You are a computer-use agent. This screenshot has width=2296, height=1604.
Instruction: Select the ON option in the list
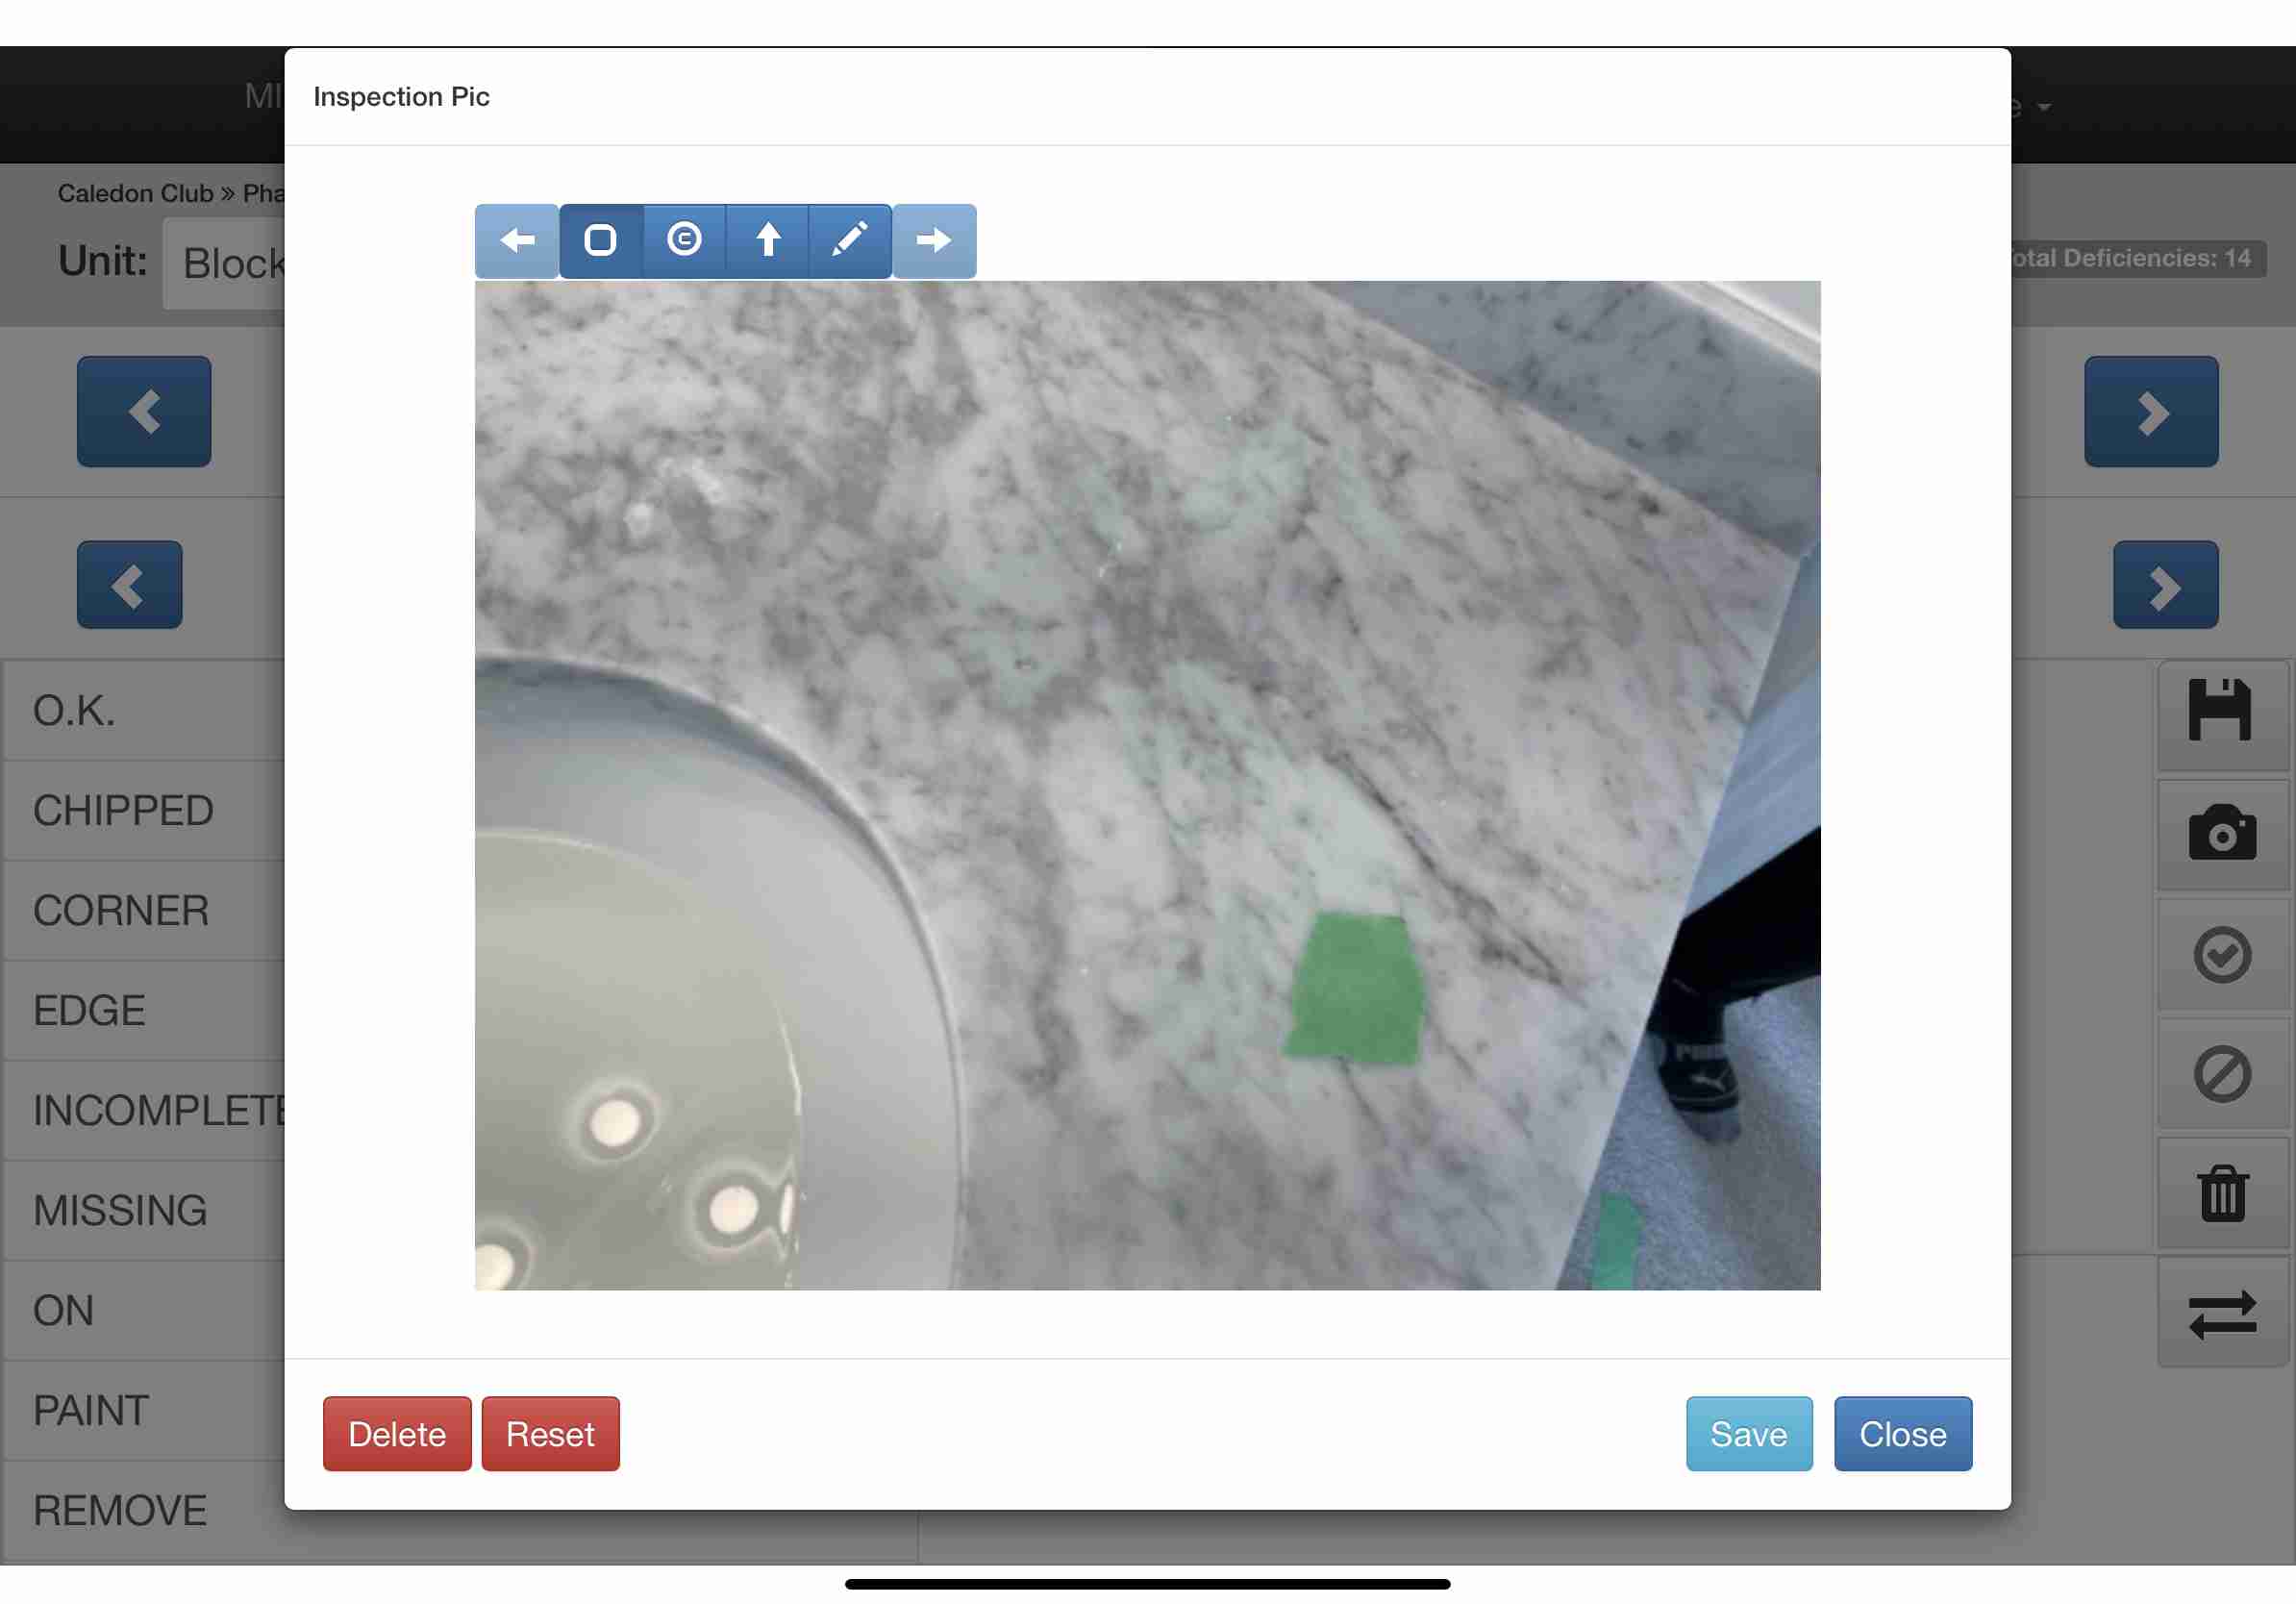click(144, 1311)
